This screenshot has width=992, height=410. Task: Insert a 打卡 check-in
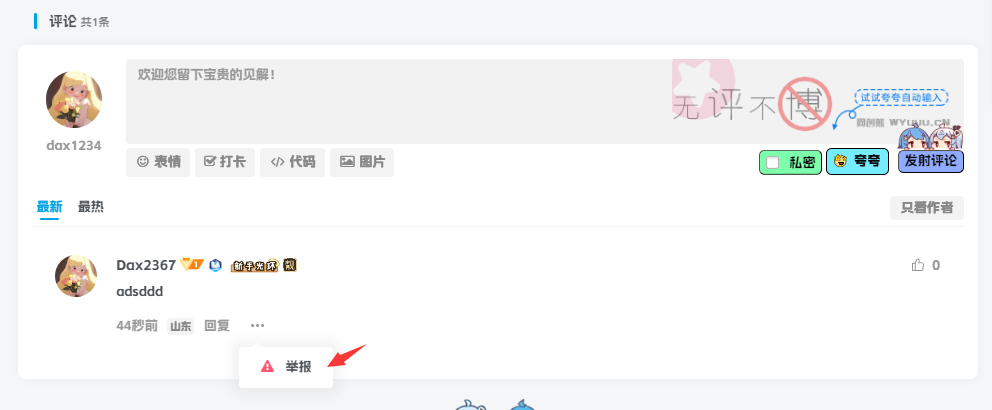pyautogui.click(x=225, y=162)
